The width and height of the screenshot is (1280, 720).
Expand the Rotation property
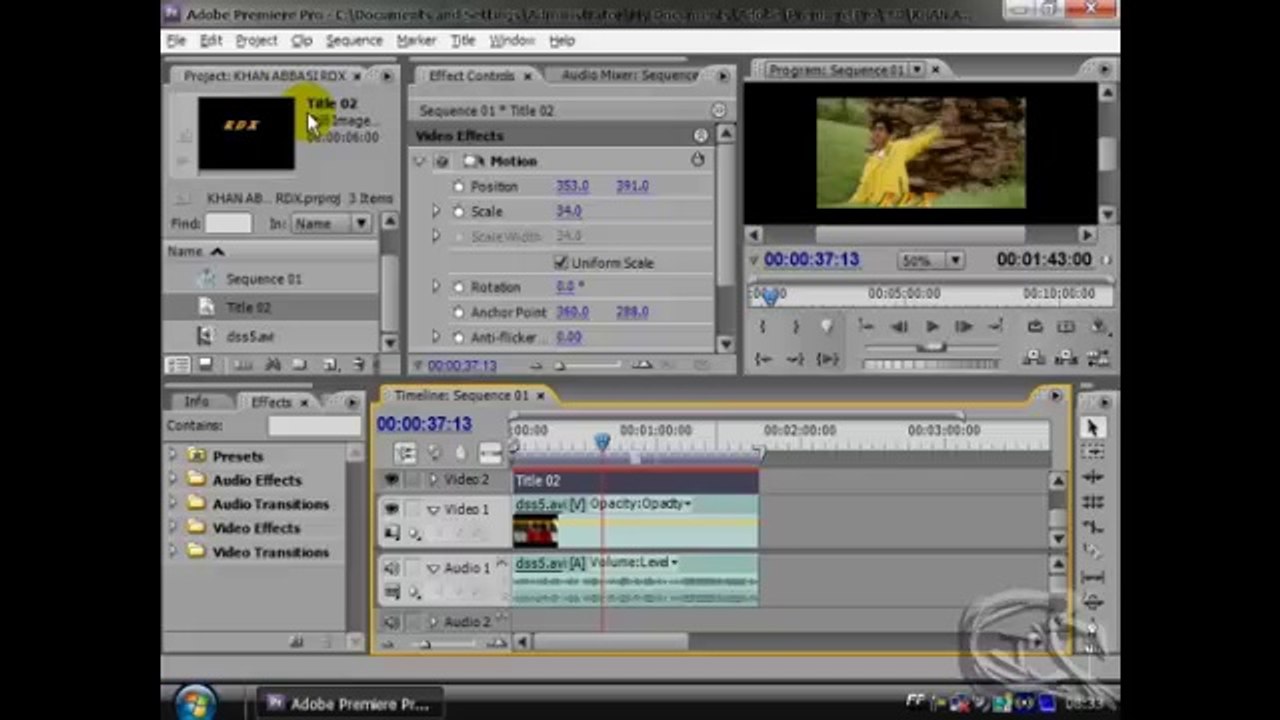(436, 287)
